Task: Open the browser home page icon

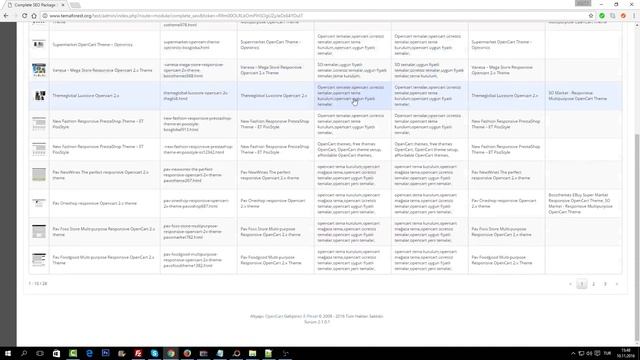Action: [x=34, y=16]
